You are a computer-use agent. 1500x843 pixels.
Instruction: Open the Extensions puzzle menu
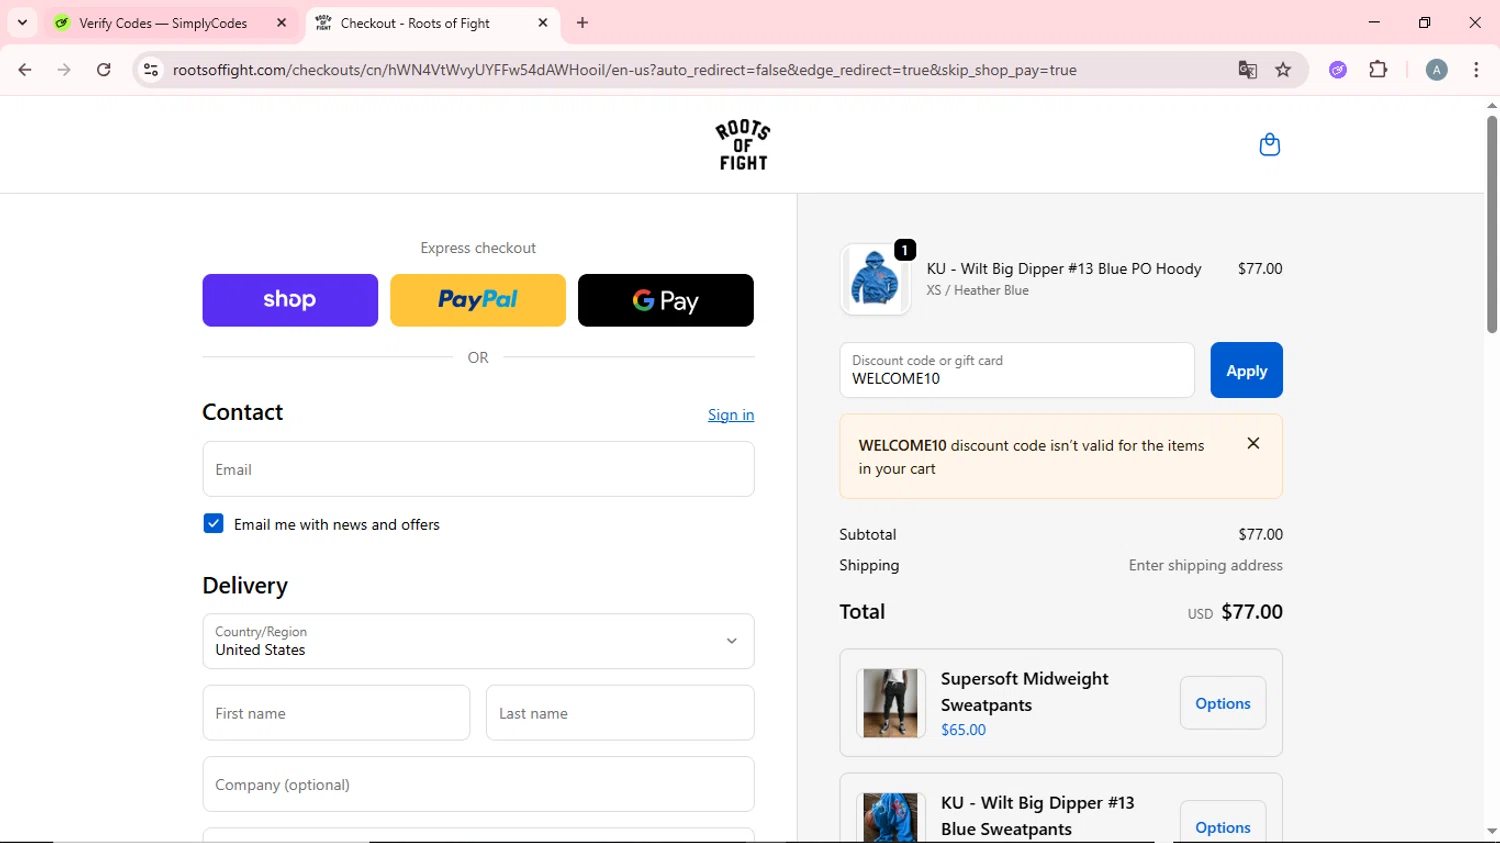pyautogui.click(x=1378, y=70)
